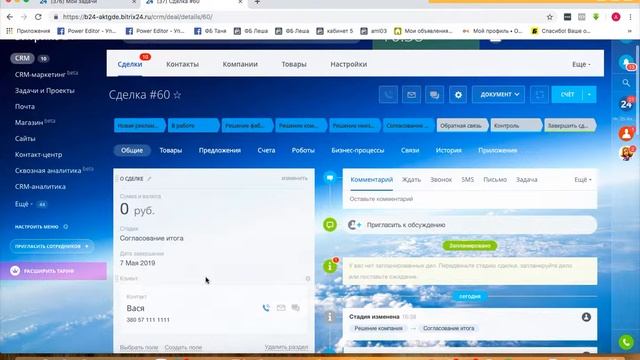Click the gear icon in Клиент section
The height and width of the screenshot is (360, 640).
point(308,278)
